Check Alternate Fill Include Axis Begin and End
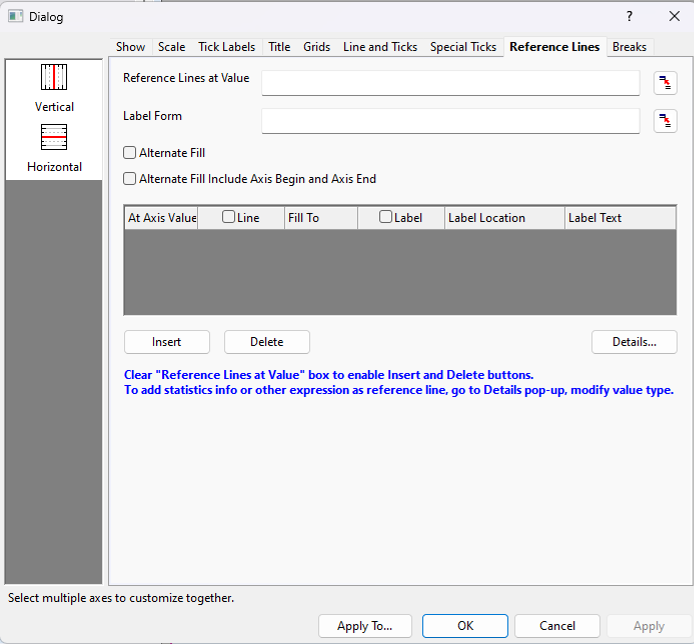This screenshot has height=644, width=694. tap(129, 179)
